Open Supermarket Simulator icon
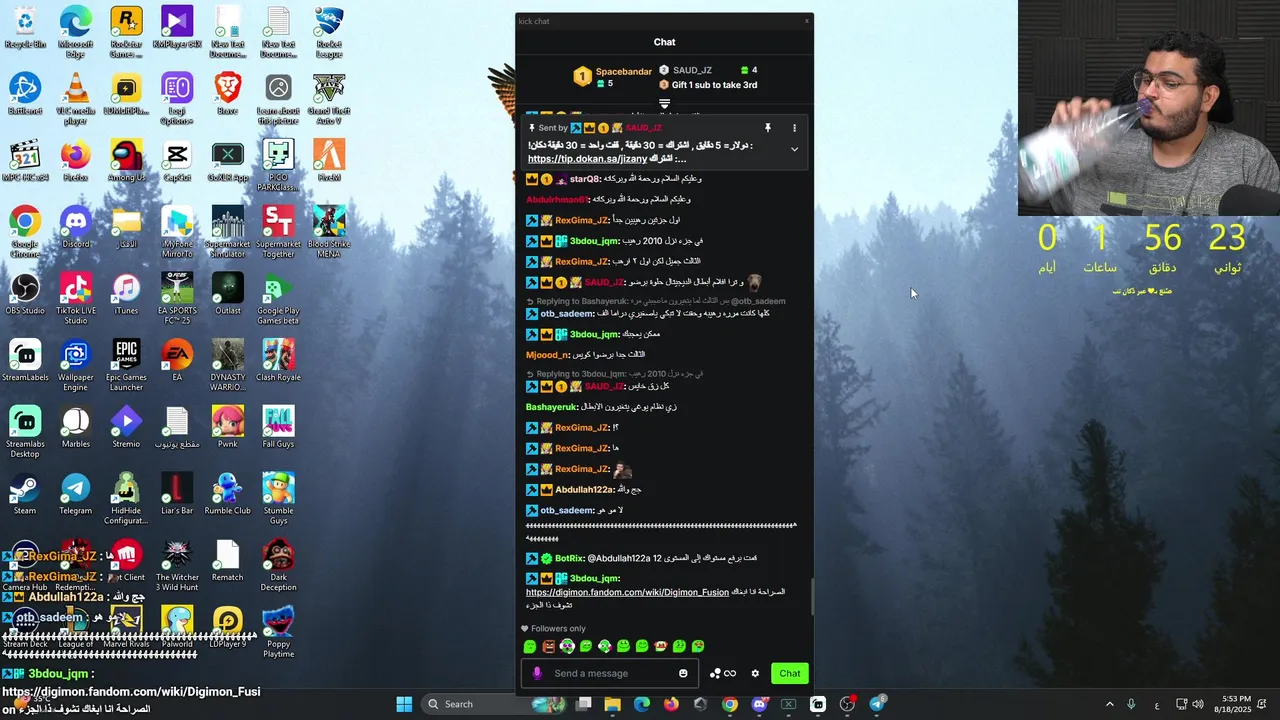Image resolution: width=1280 pixels, height=720 pixels. [x=228, y=232]
